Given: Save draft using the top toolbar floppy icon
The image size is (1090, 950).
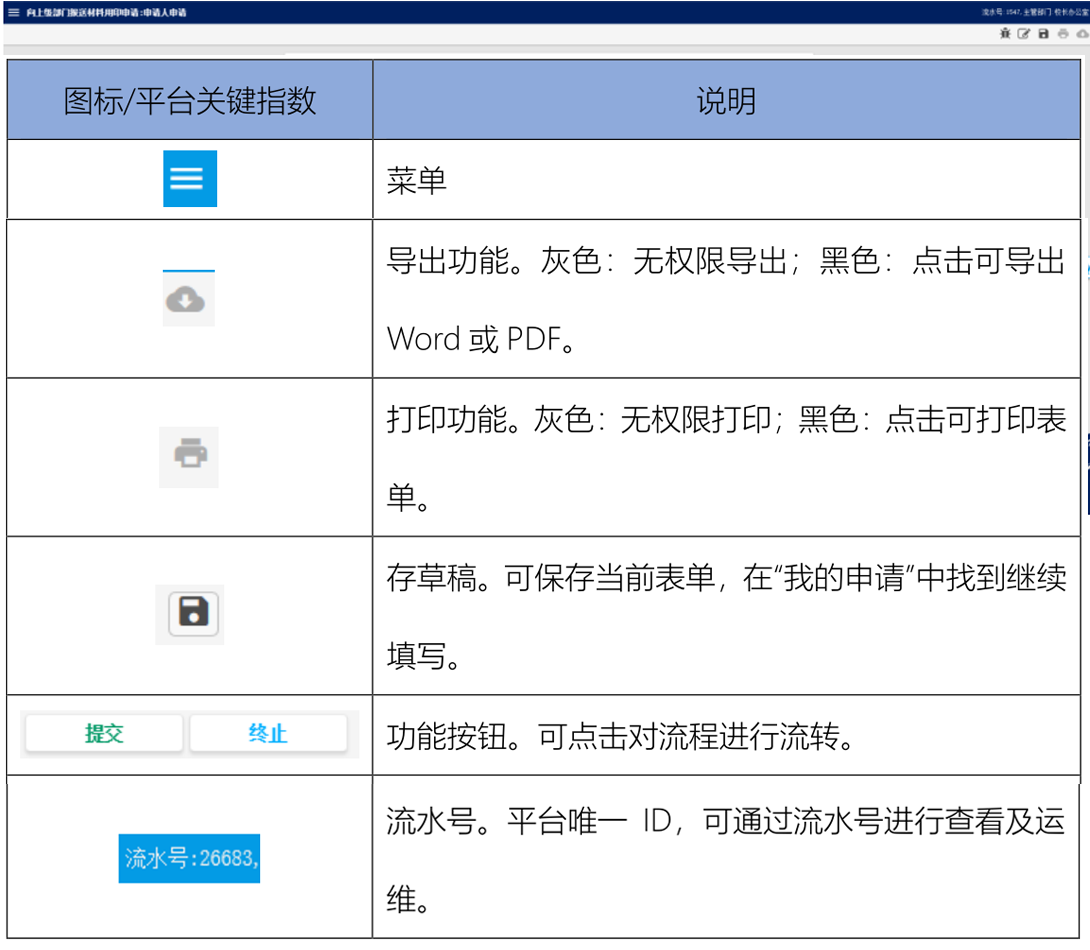Looking at the screenshot, I should (x=1043, y=34).
